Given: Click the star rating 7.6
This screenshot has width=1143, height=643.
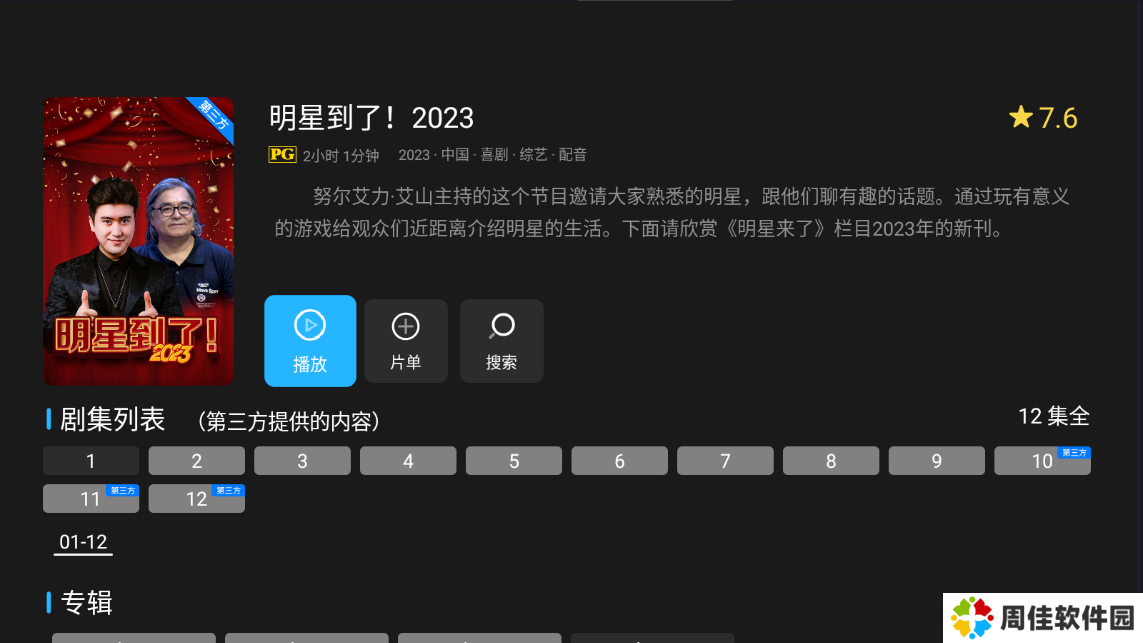Looking at the screenshot, I should click(x=1043, y=118).
